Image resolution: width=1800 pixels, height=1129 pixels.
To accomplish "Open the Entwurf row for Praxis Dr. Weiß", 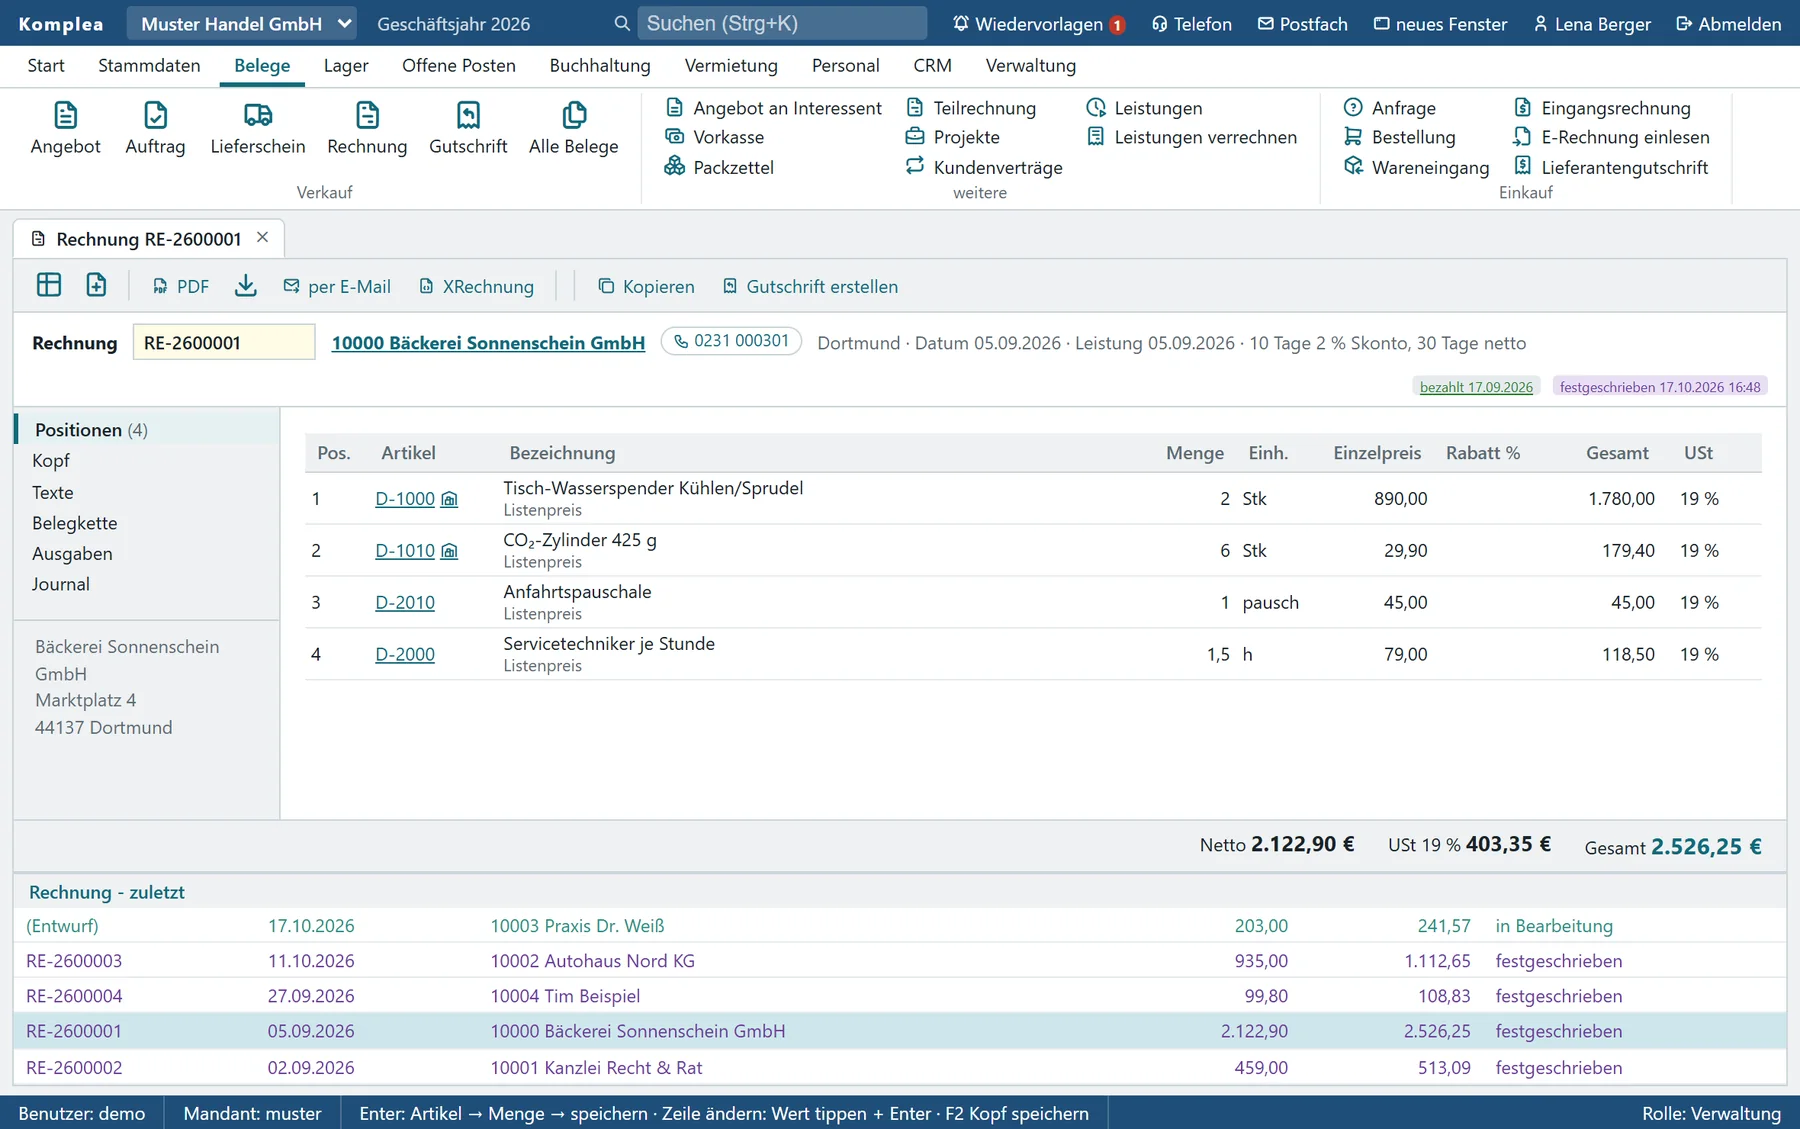I will (x=900, y=926).
